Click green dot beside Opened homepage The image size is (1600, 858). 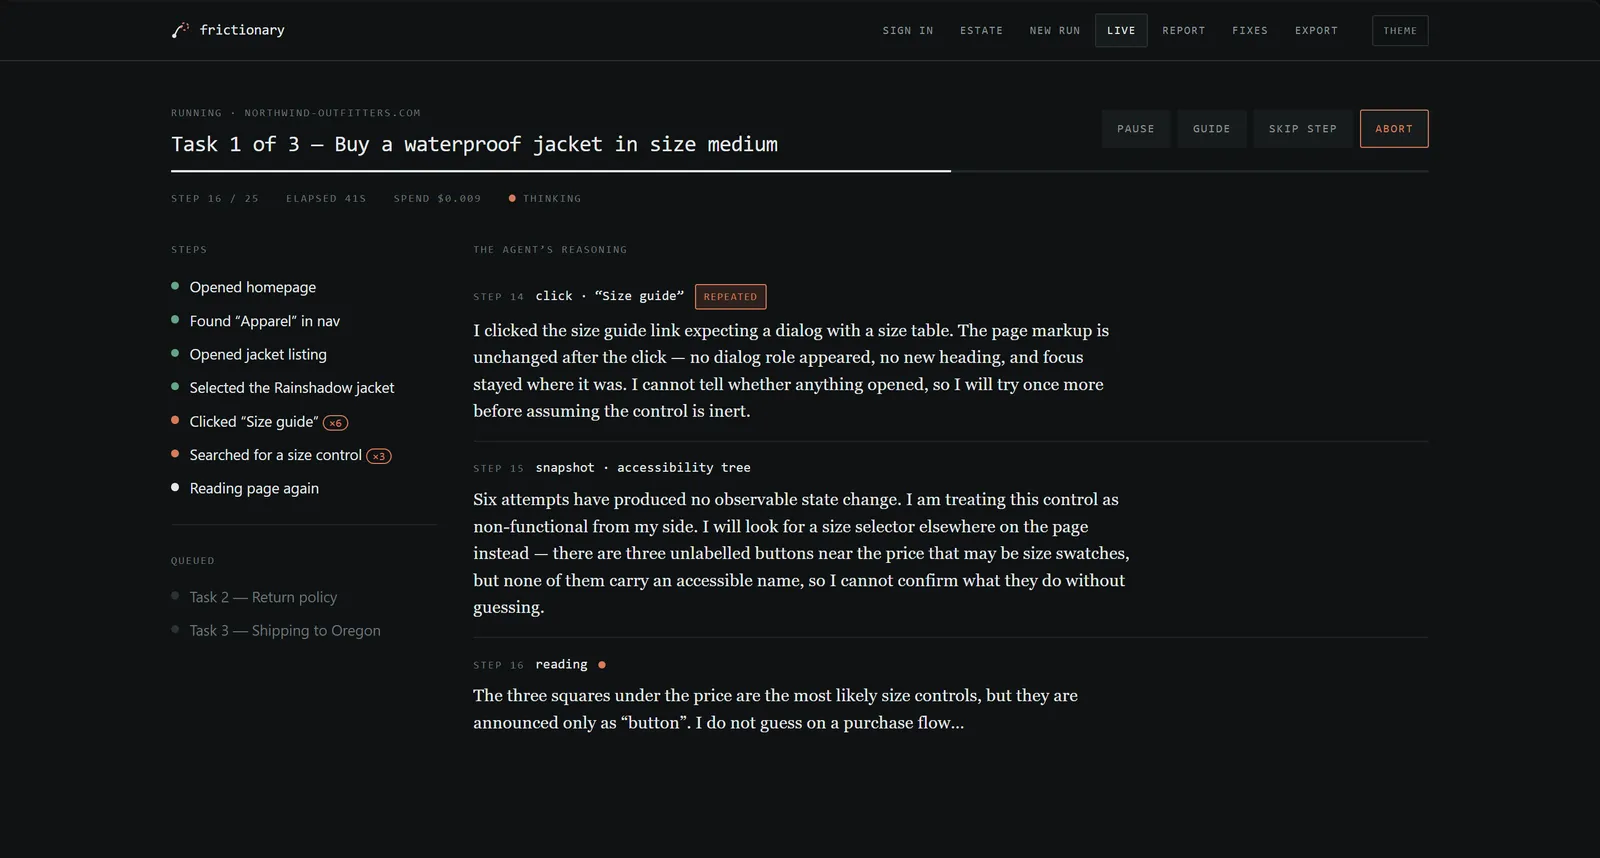coord(175,286)
